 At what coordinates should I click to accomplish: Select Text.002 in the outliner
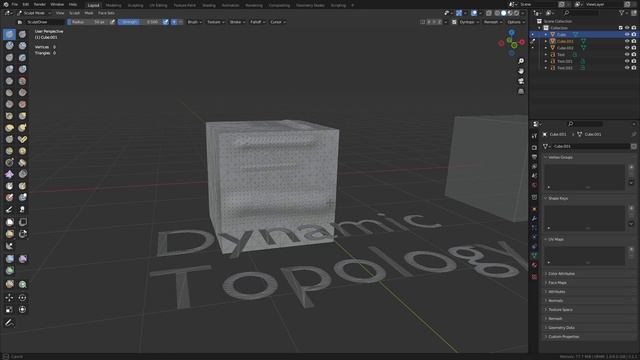coord(565,68)
